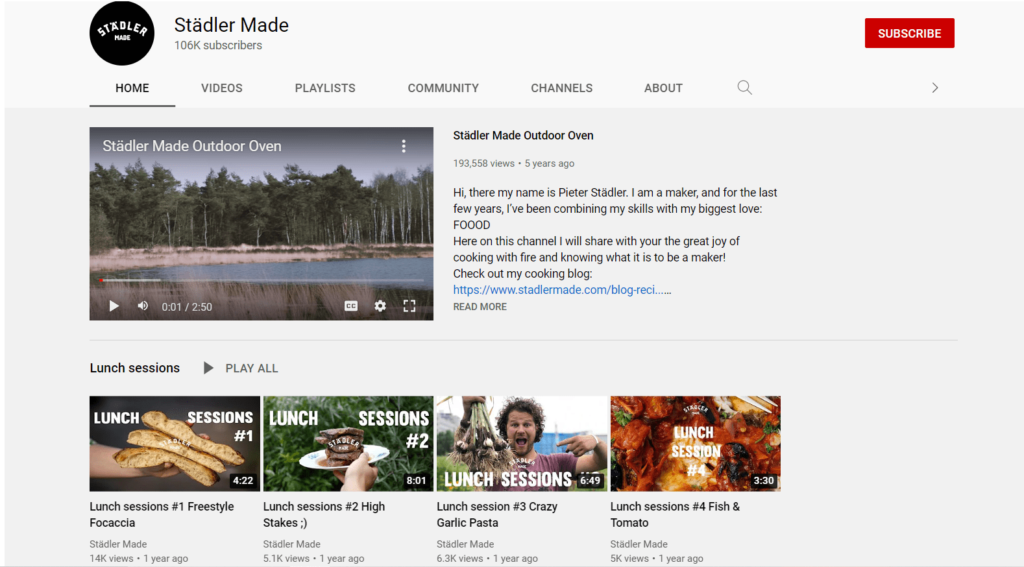1024x567 pixels.
Task: Click the 6.3K views text under Garlic Pasta
Action: coord(460,559)
